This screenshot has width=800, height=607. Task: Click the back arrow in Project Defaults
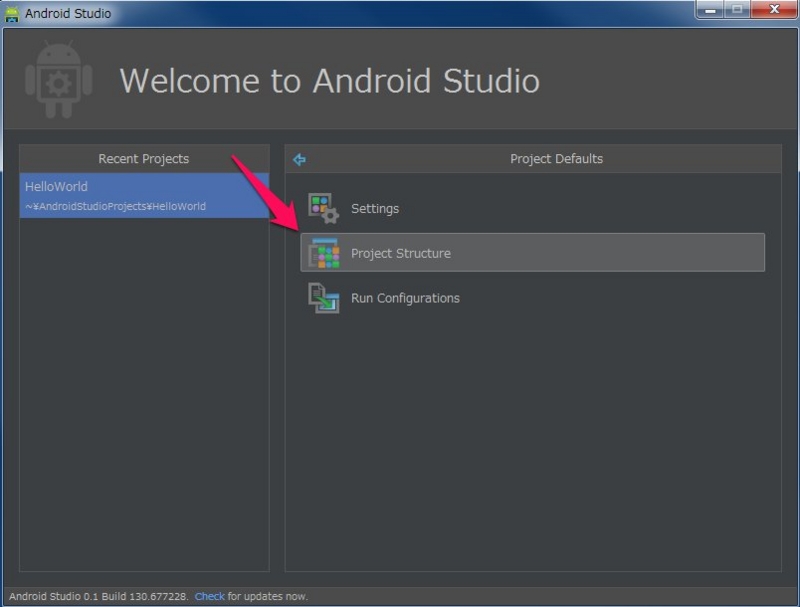click(x=299, y=160)
